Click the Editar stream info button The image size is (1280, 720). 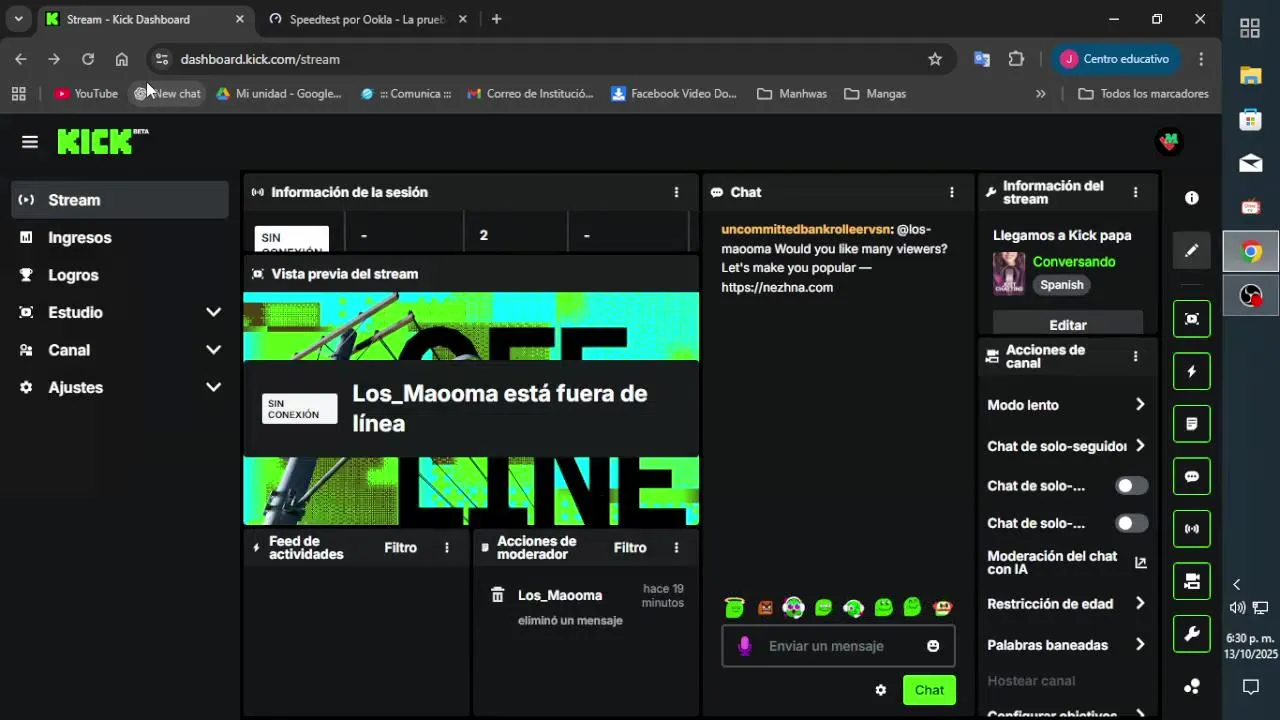pyautogui.click(x=1068, y=325)
